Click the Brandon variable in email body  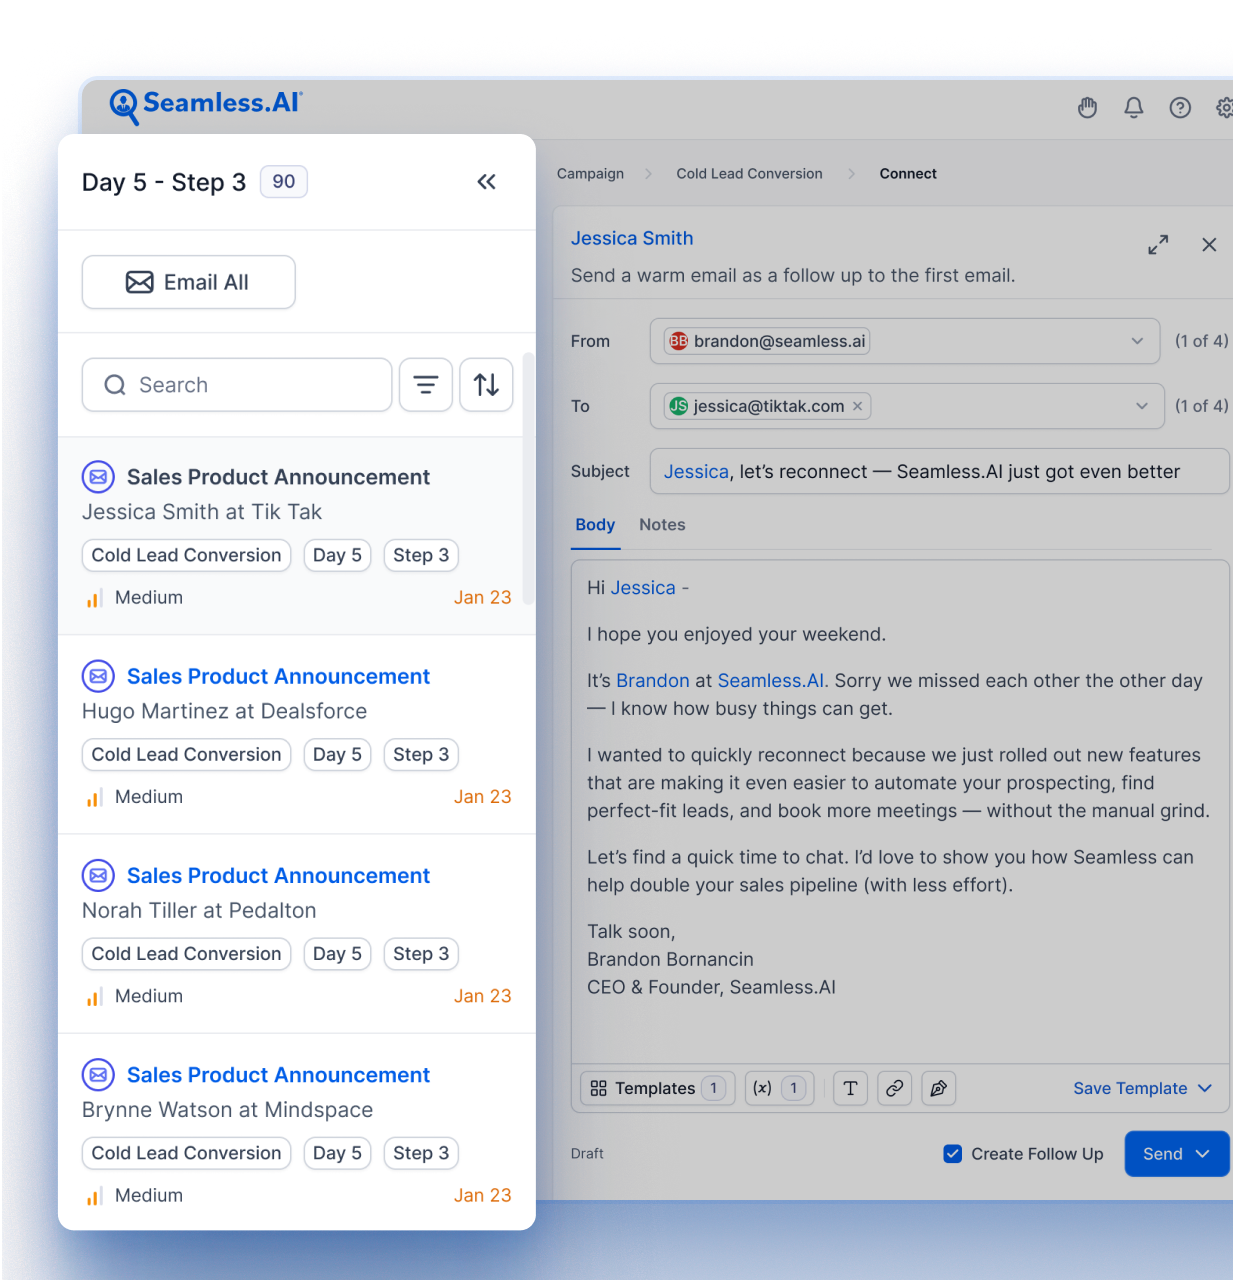tap(653, 681)
